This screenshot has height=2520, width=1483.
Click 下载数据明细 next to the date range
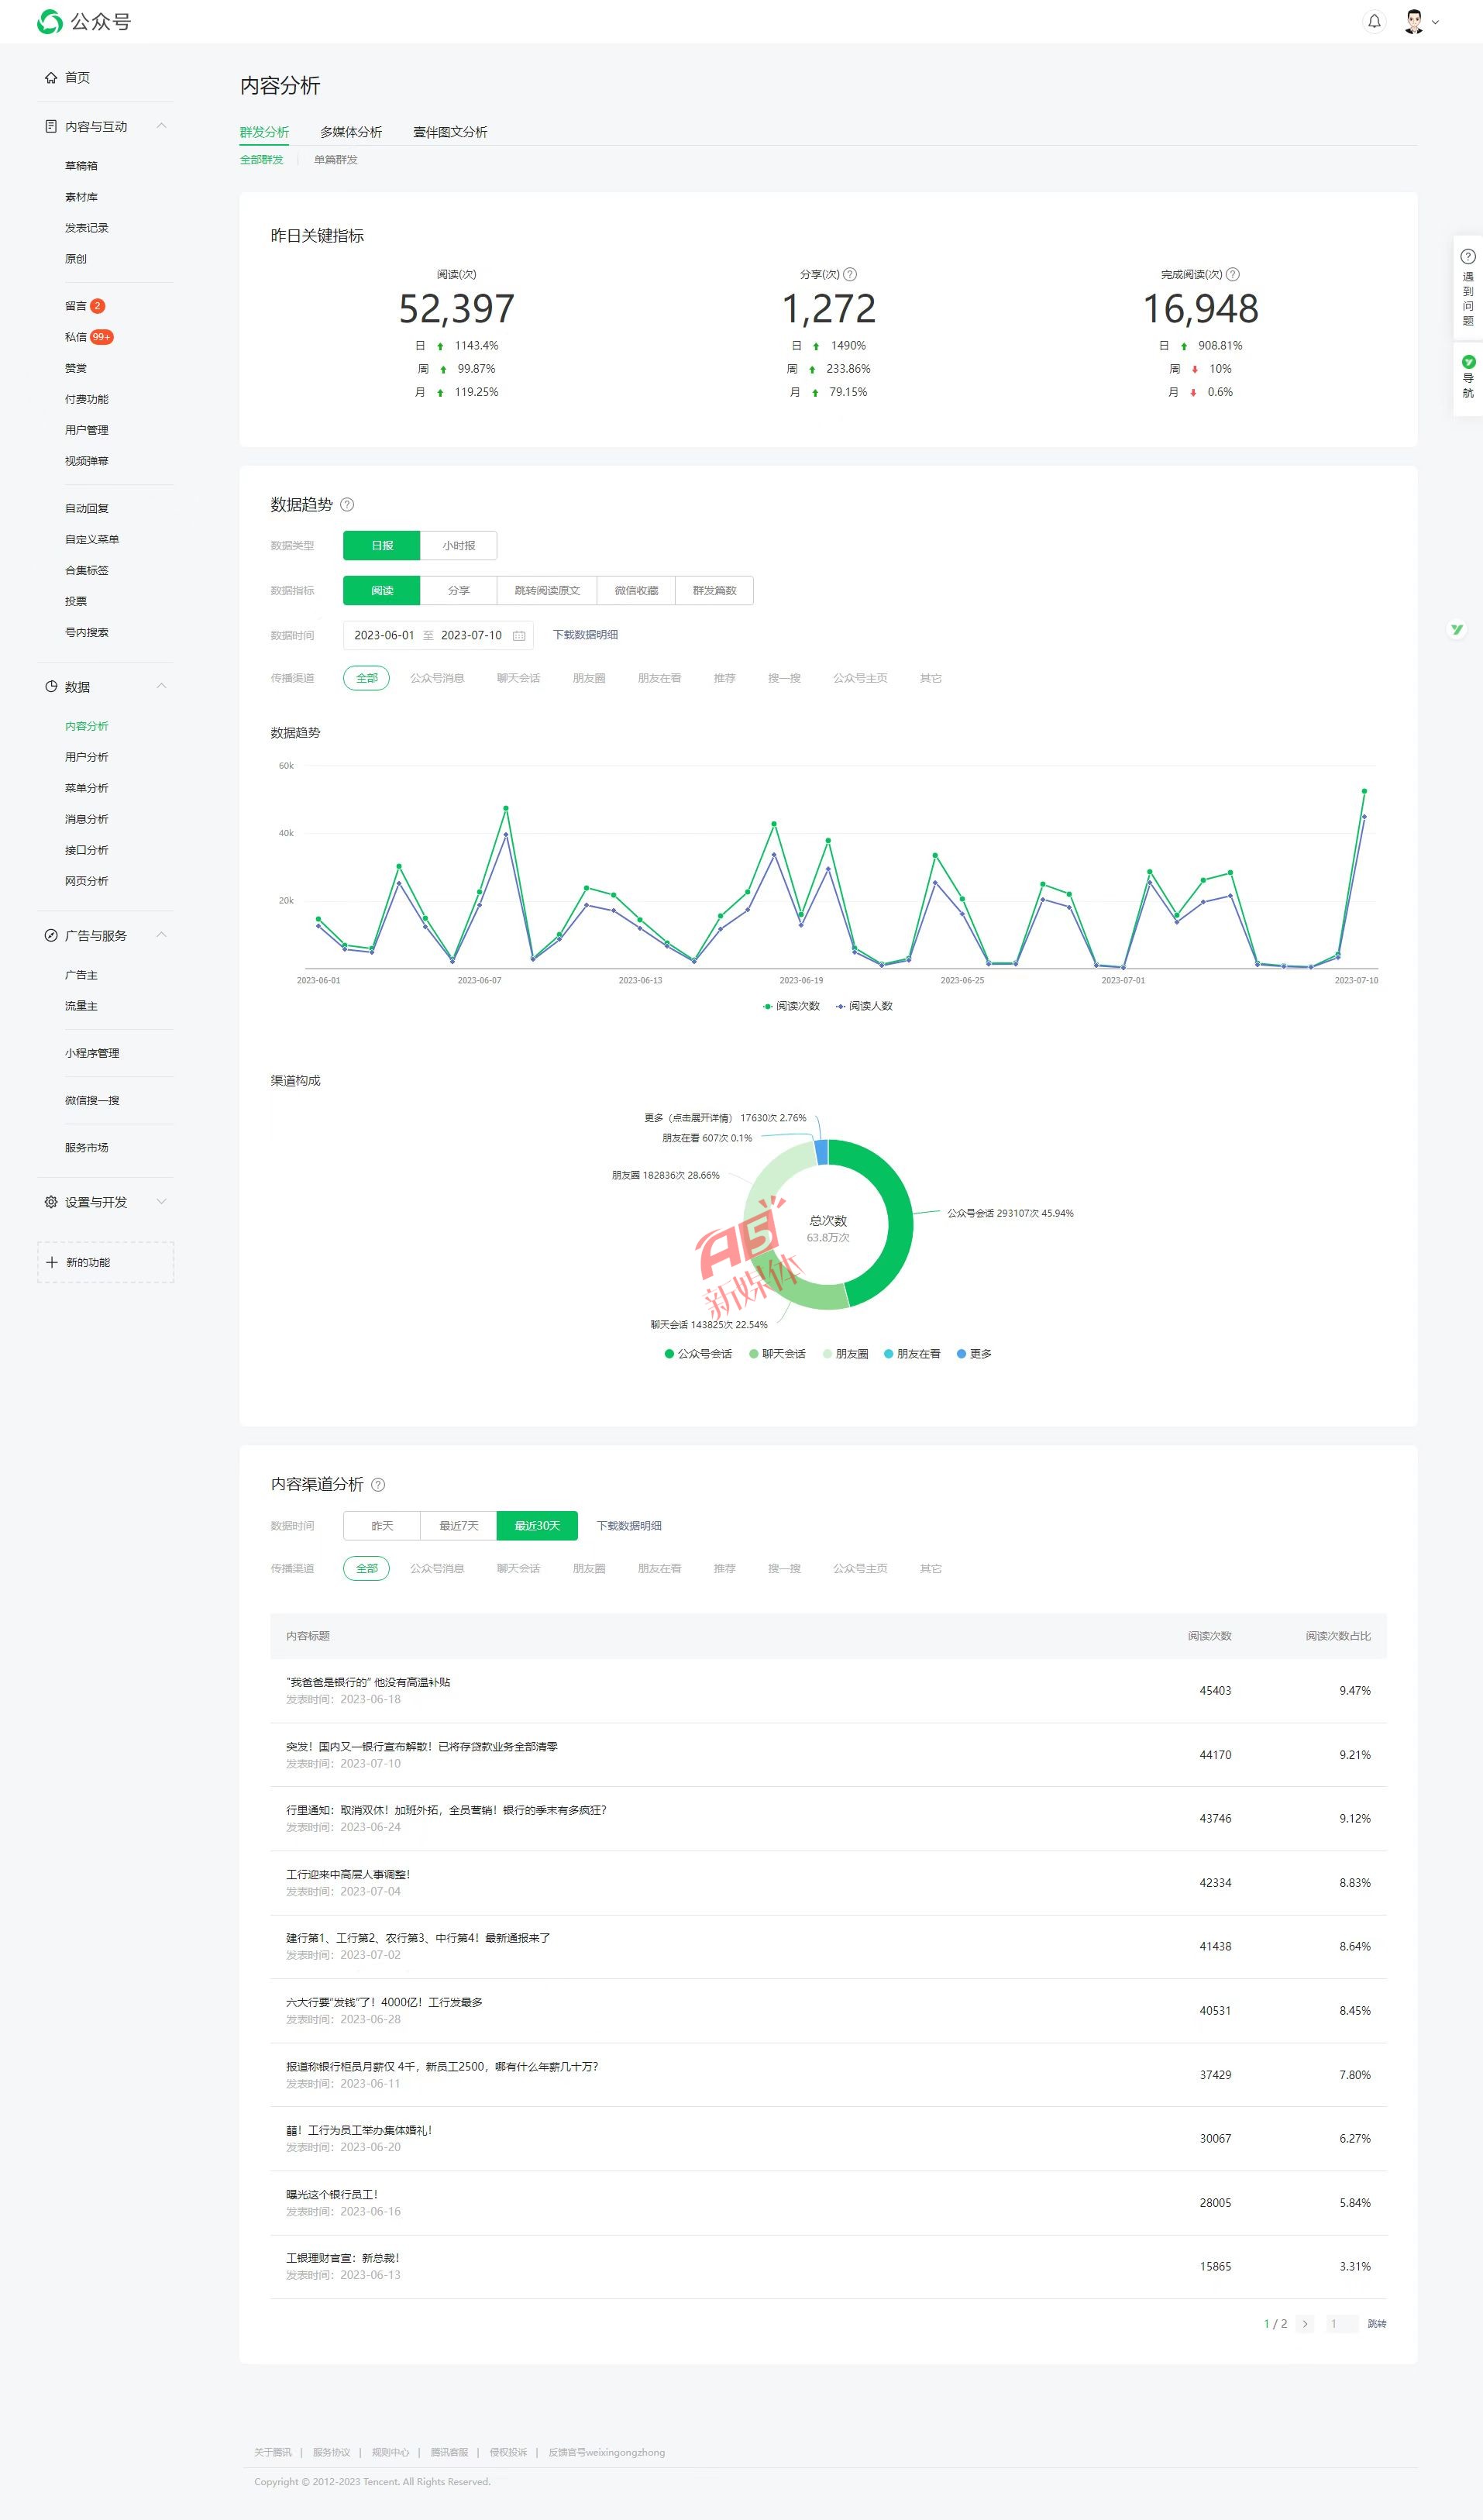coord(585,635)
